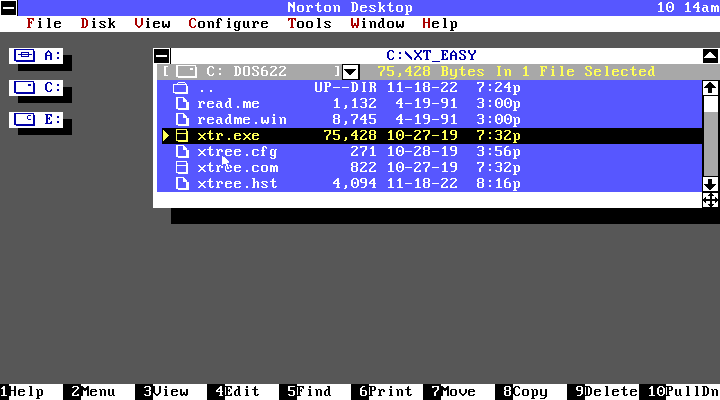720x400 pixels.
Task: Open the Help menu
Action: [440, 23]
